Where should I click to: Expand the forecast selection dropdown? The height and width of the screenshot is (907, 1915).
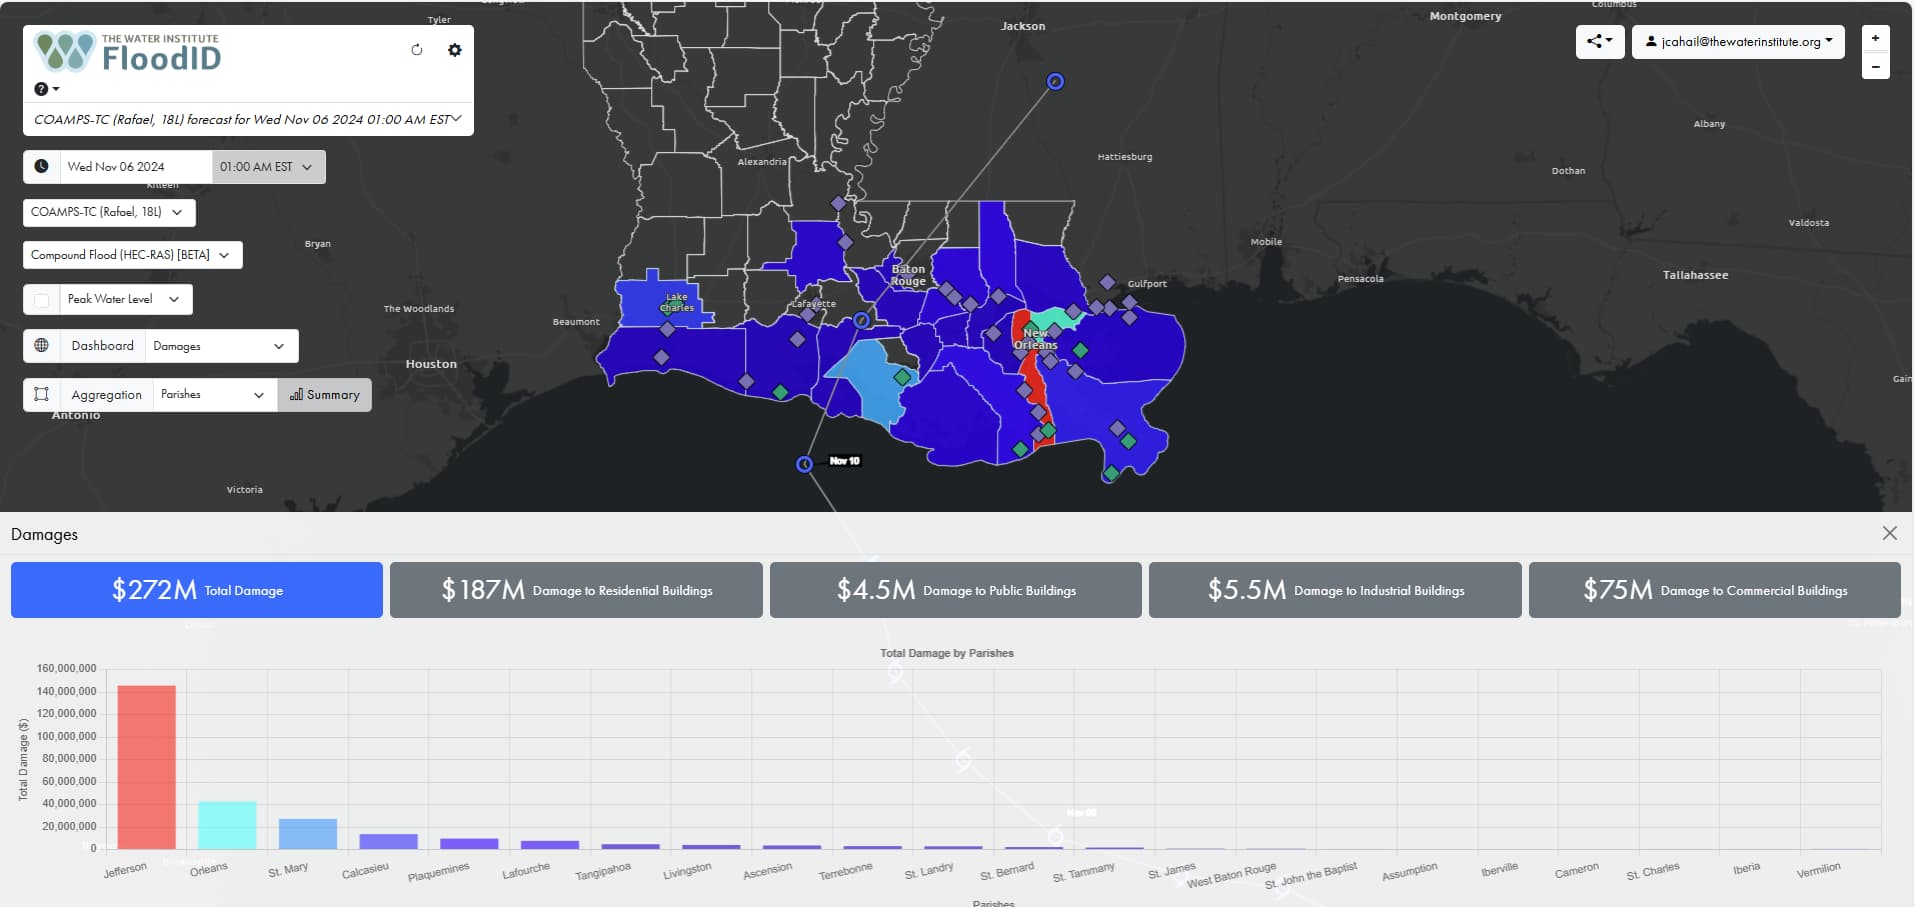[248, 119]
